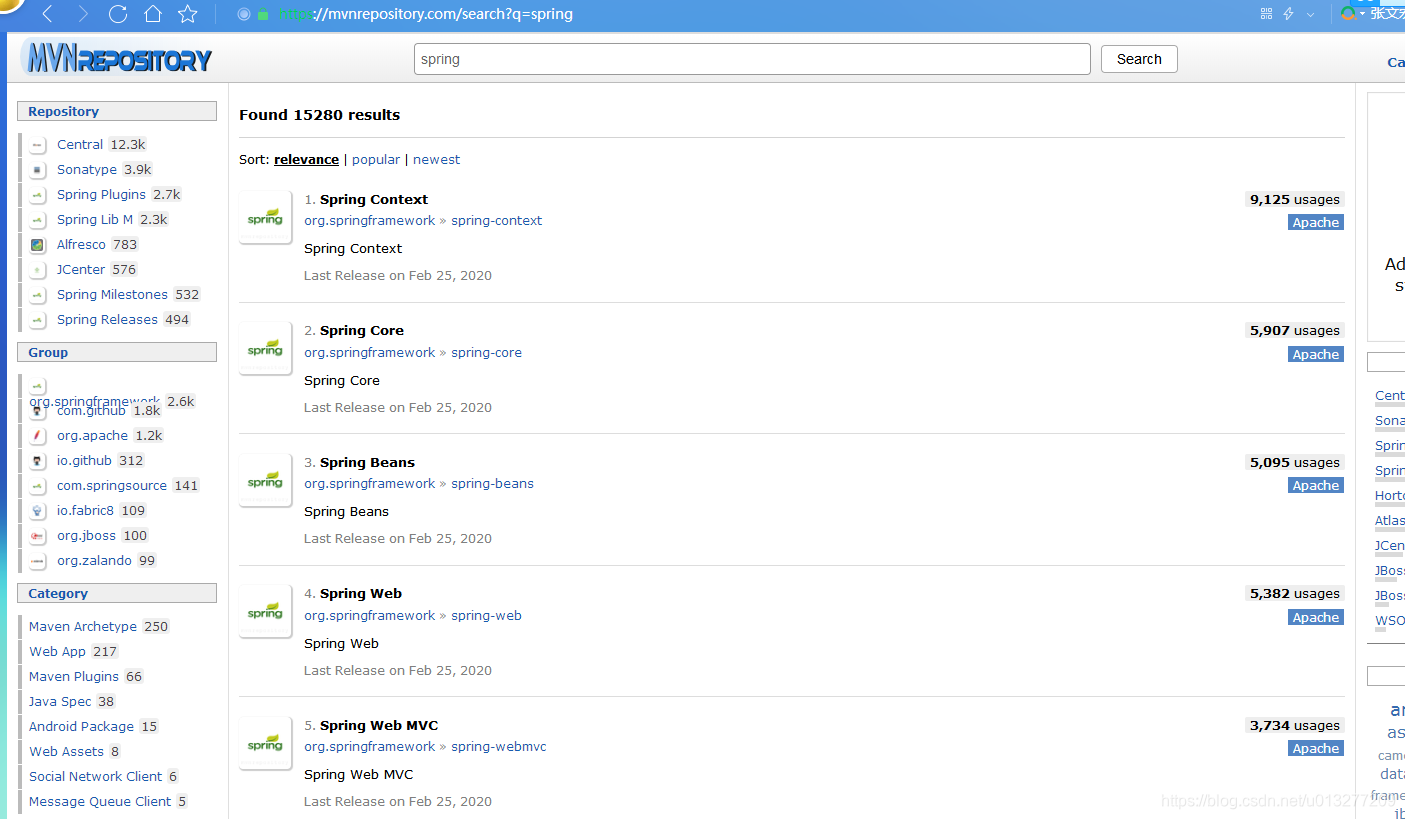Click the Central repository icon in sidebar

(37, 145)
